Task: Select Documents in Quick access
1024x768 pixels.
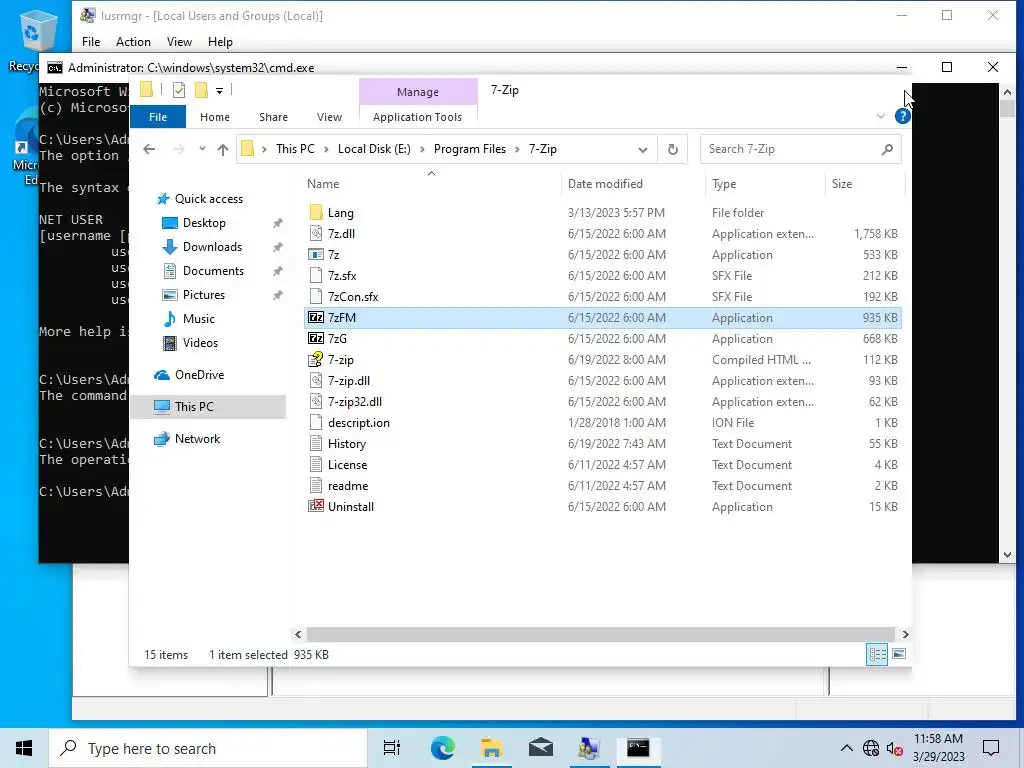Action: pyautogui.click(x=213, y=271)
